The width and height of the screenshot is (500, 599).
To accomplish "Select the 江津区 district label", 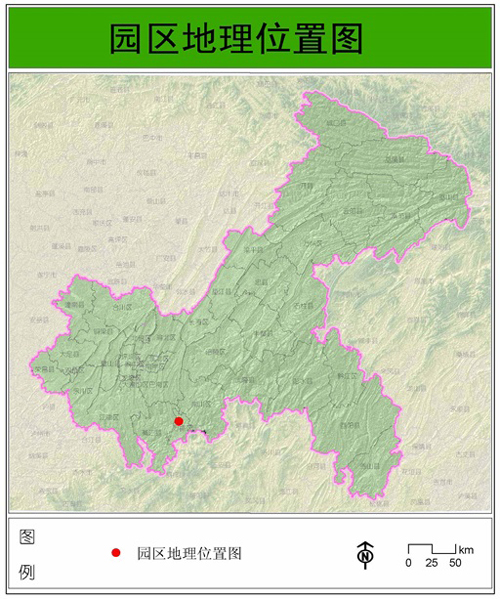I will coord(109,417).
